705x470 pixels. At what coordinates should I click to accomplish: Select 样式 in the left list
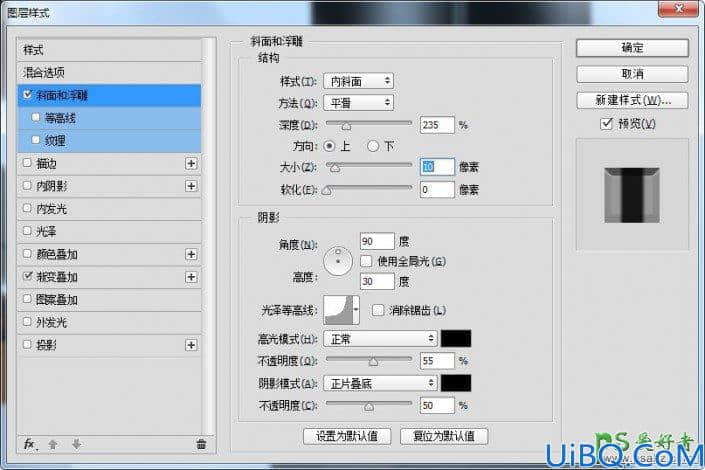(110, 50)
